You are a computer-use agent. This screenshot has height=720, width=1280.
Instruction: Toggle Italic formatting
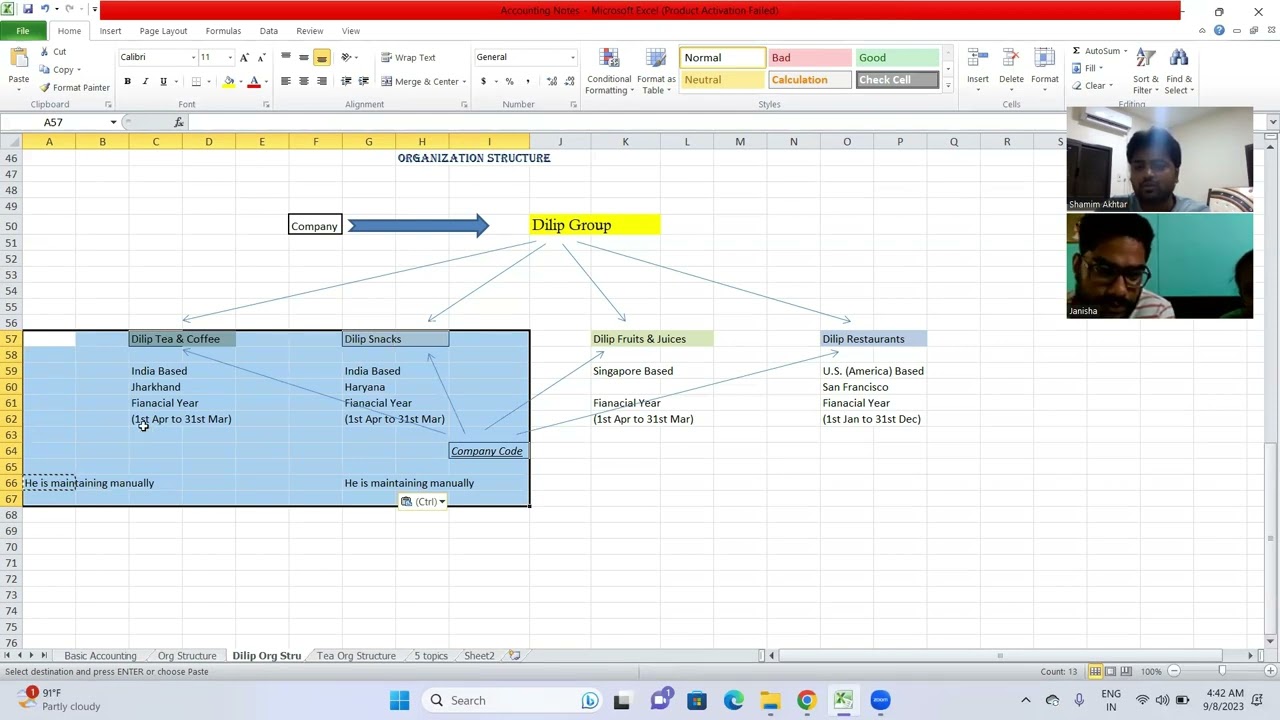tap(145, 81)
